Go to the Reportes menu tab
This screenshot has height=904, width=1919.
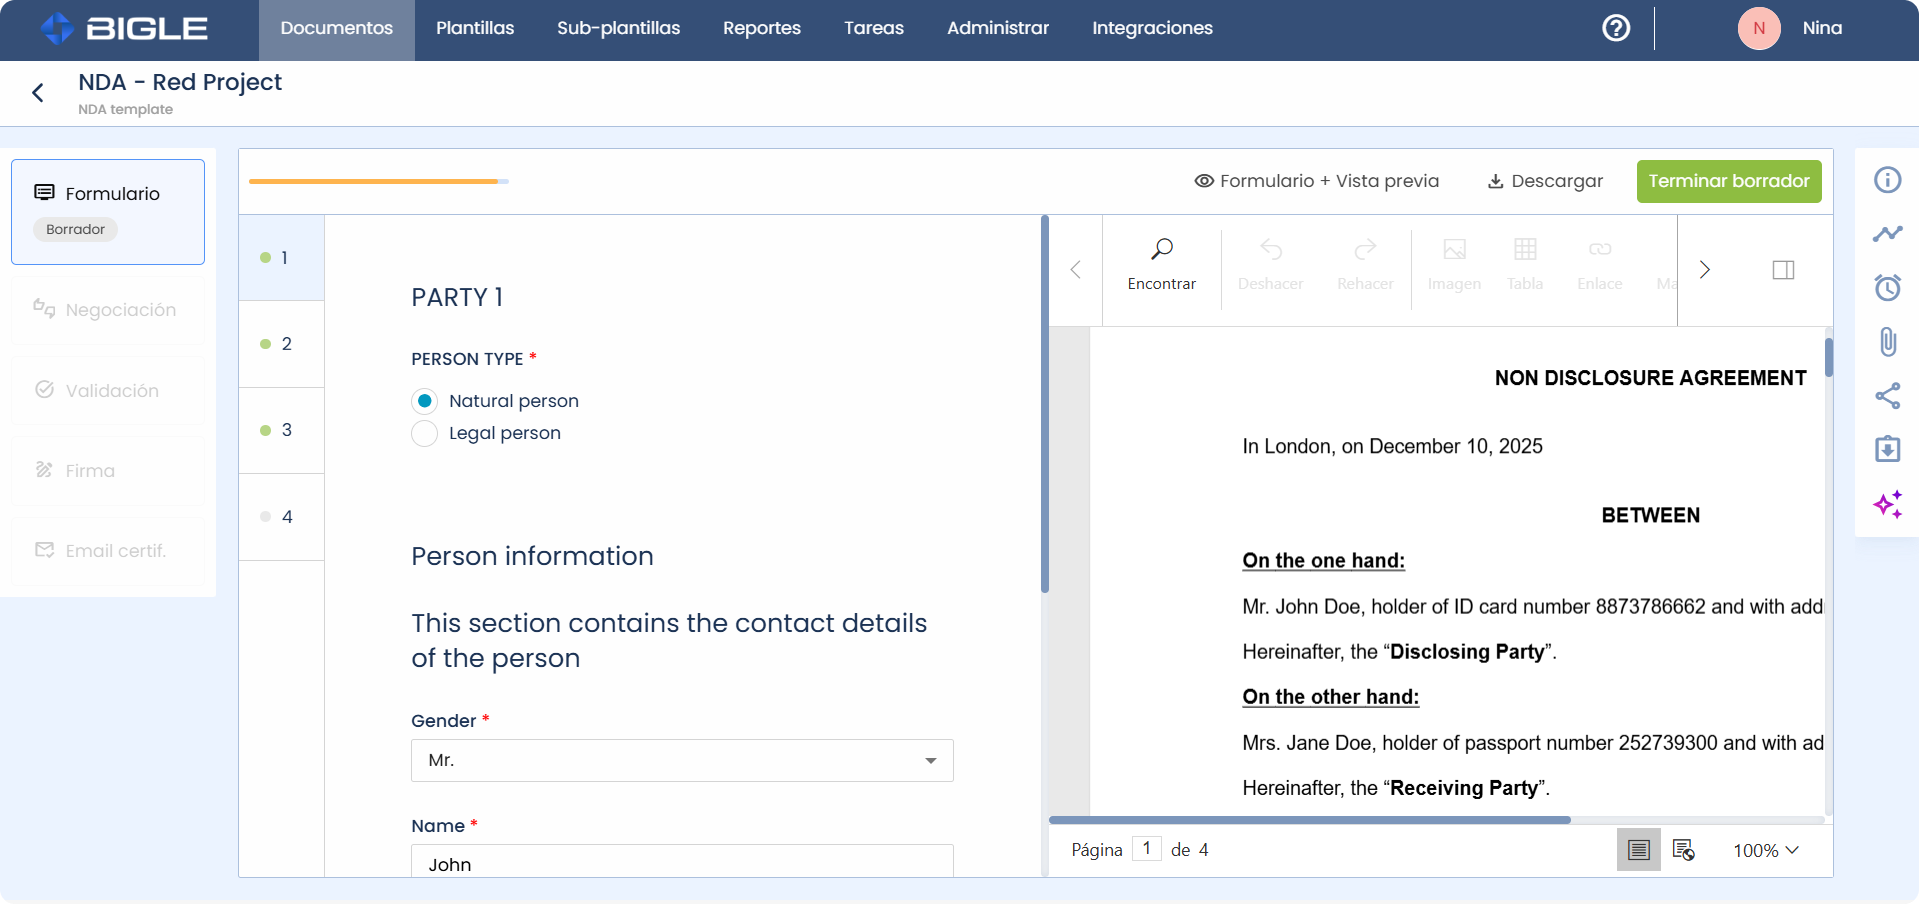pyautogui.click(x=761, y=28)
